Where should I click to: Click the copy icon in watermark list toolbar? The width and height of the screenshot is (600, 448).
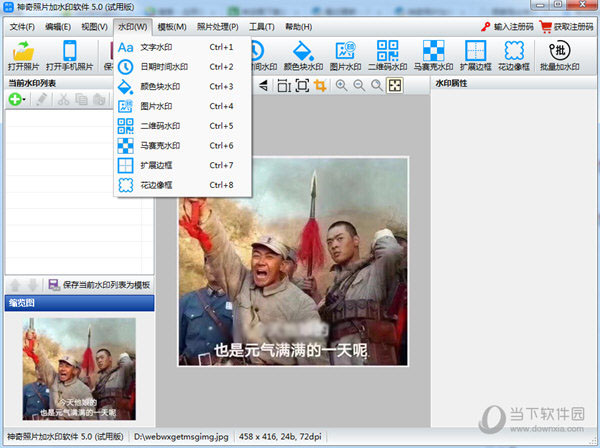point(81,99)
